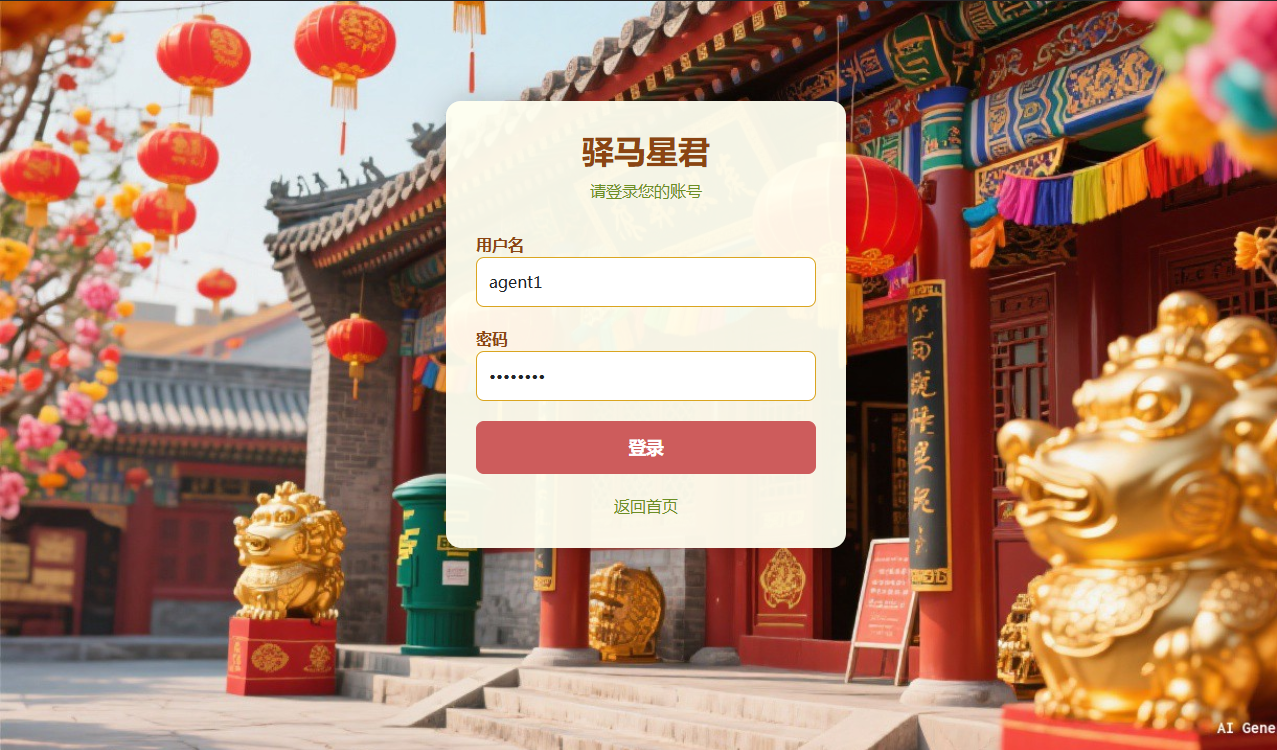Screen dimensions: 1277x750
Task: Click the red 登录 button
Action: click(x=646, y=448)
